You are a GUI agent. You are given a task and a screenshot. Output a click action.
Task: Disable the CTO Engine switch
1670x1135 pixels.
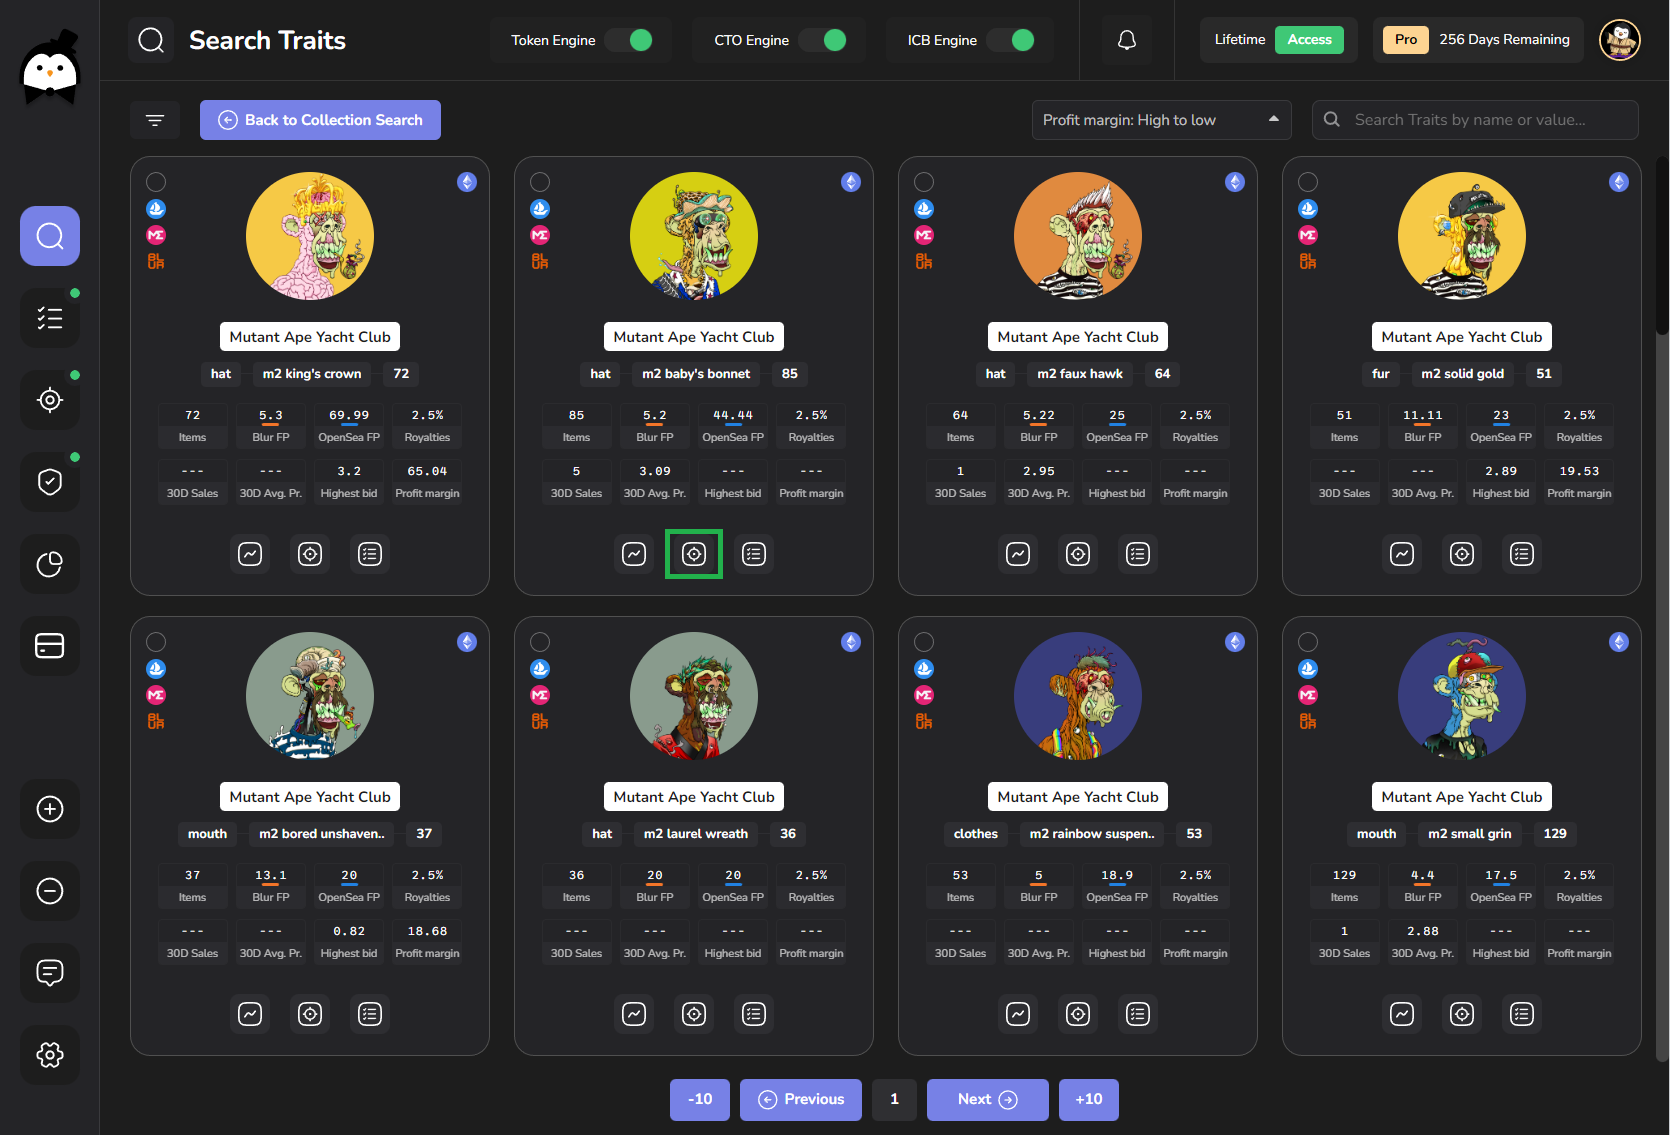coord(823,40)
